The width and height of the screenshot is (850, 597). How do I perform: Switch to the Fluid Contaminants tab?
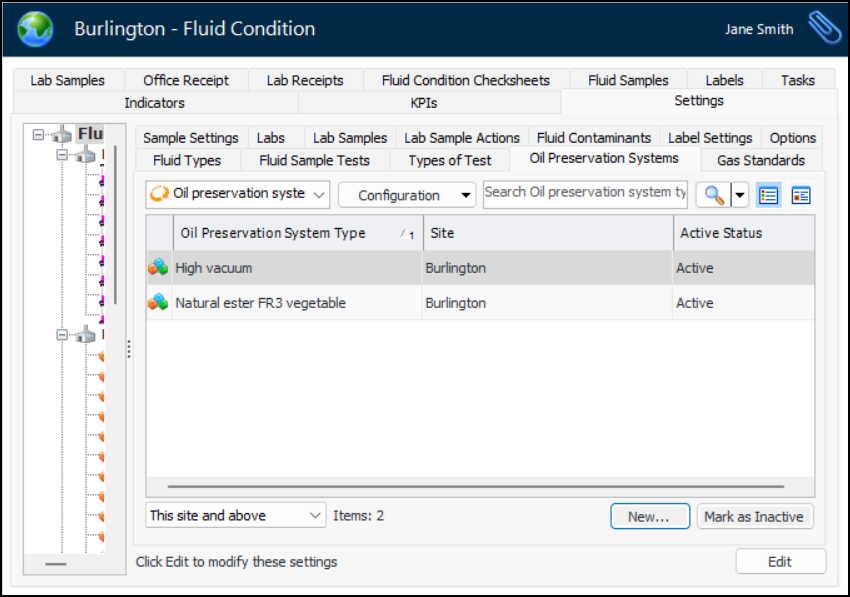tap(593, 138)
